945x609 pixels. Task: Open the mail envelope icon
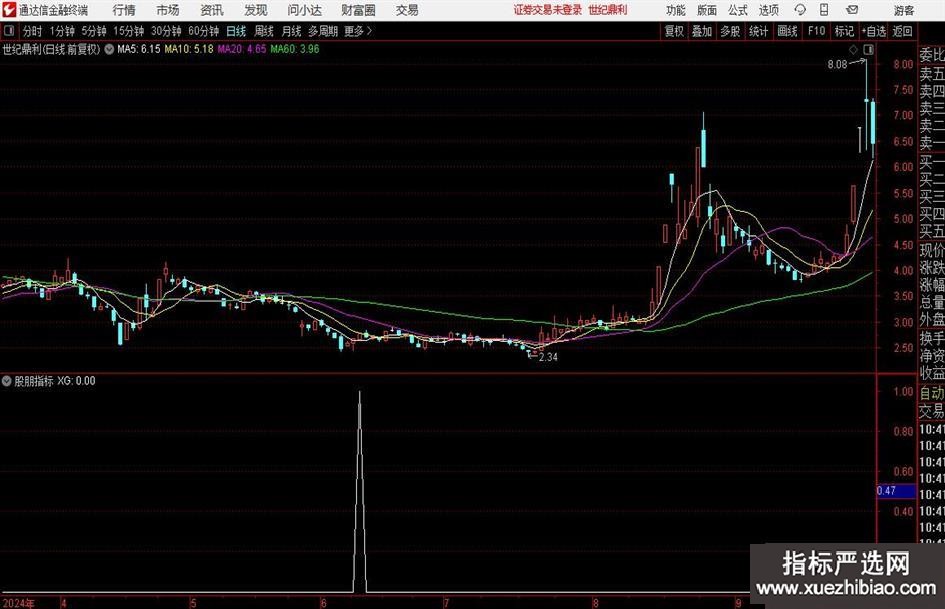pyautogui.click(x=852, y=10)
